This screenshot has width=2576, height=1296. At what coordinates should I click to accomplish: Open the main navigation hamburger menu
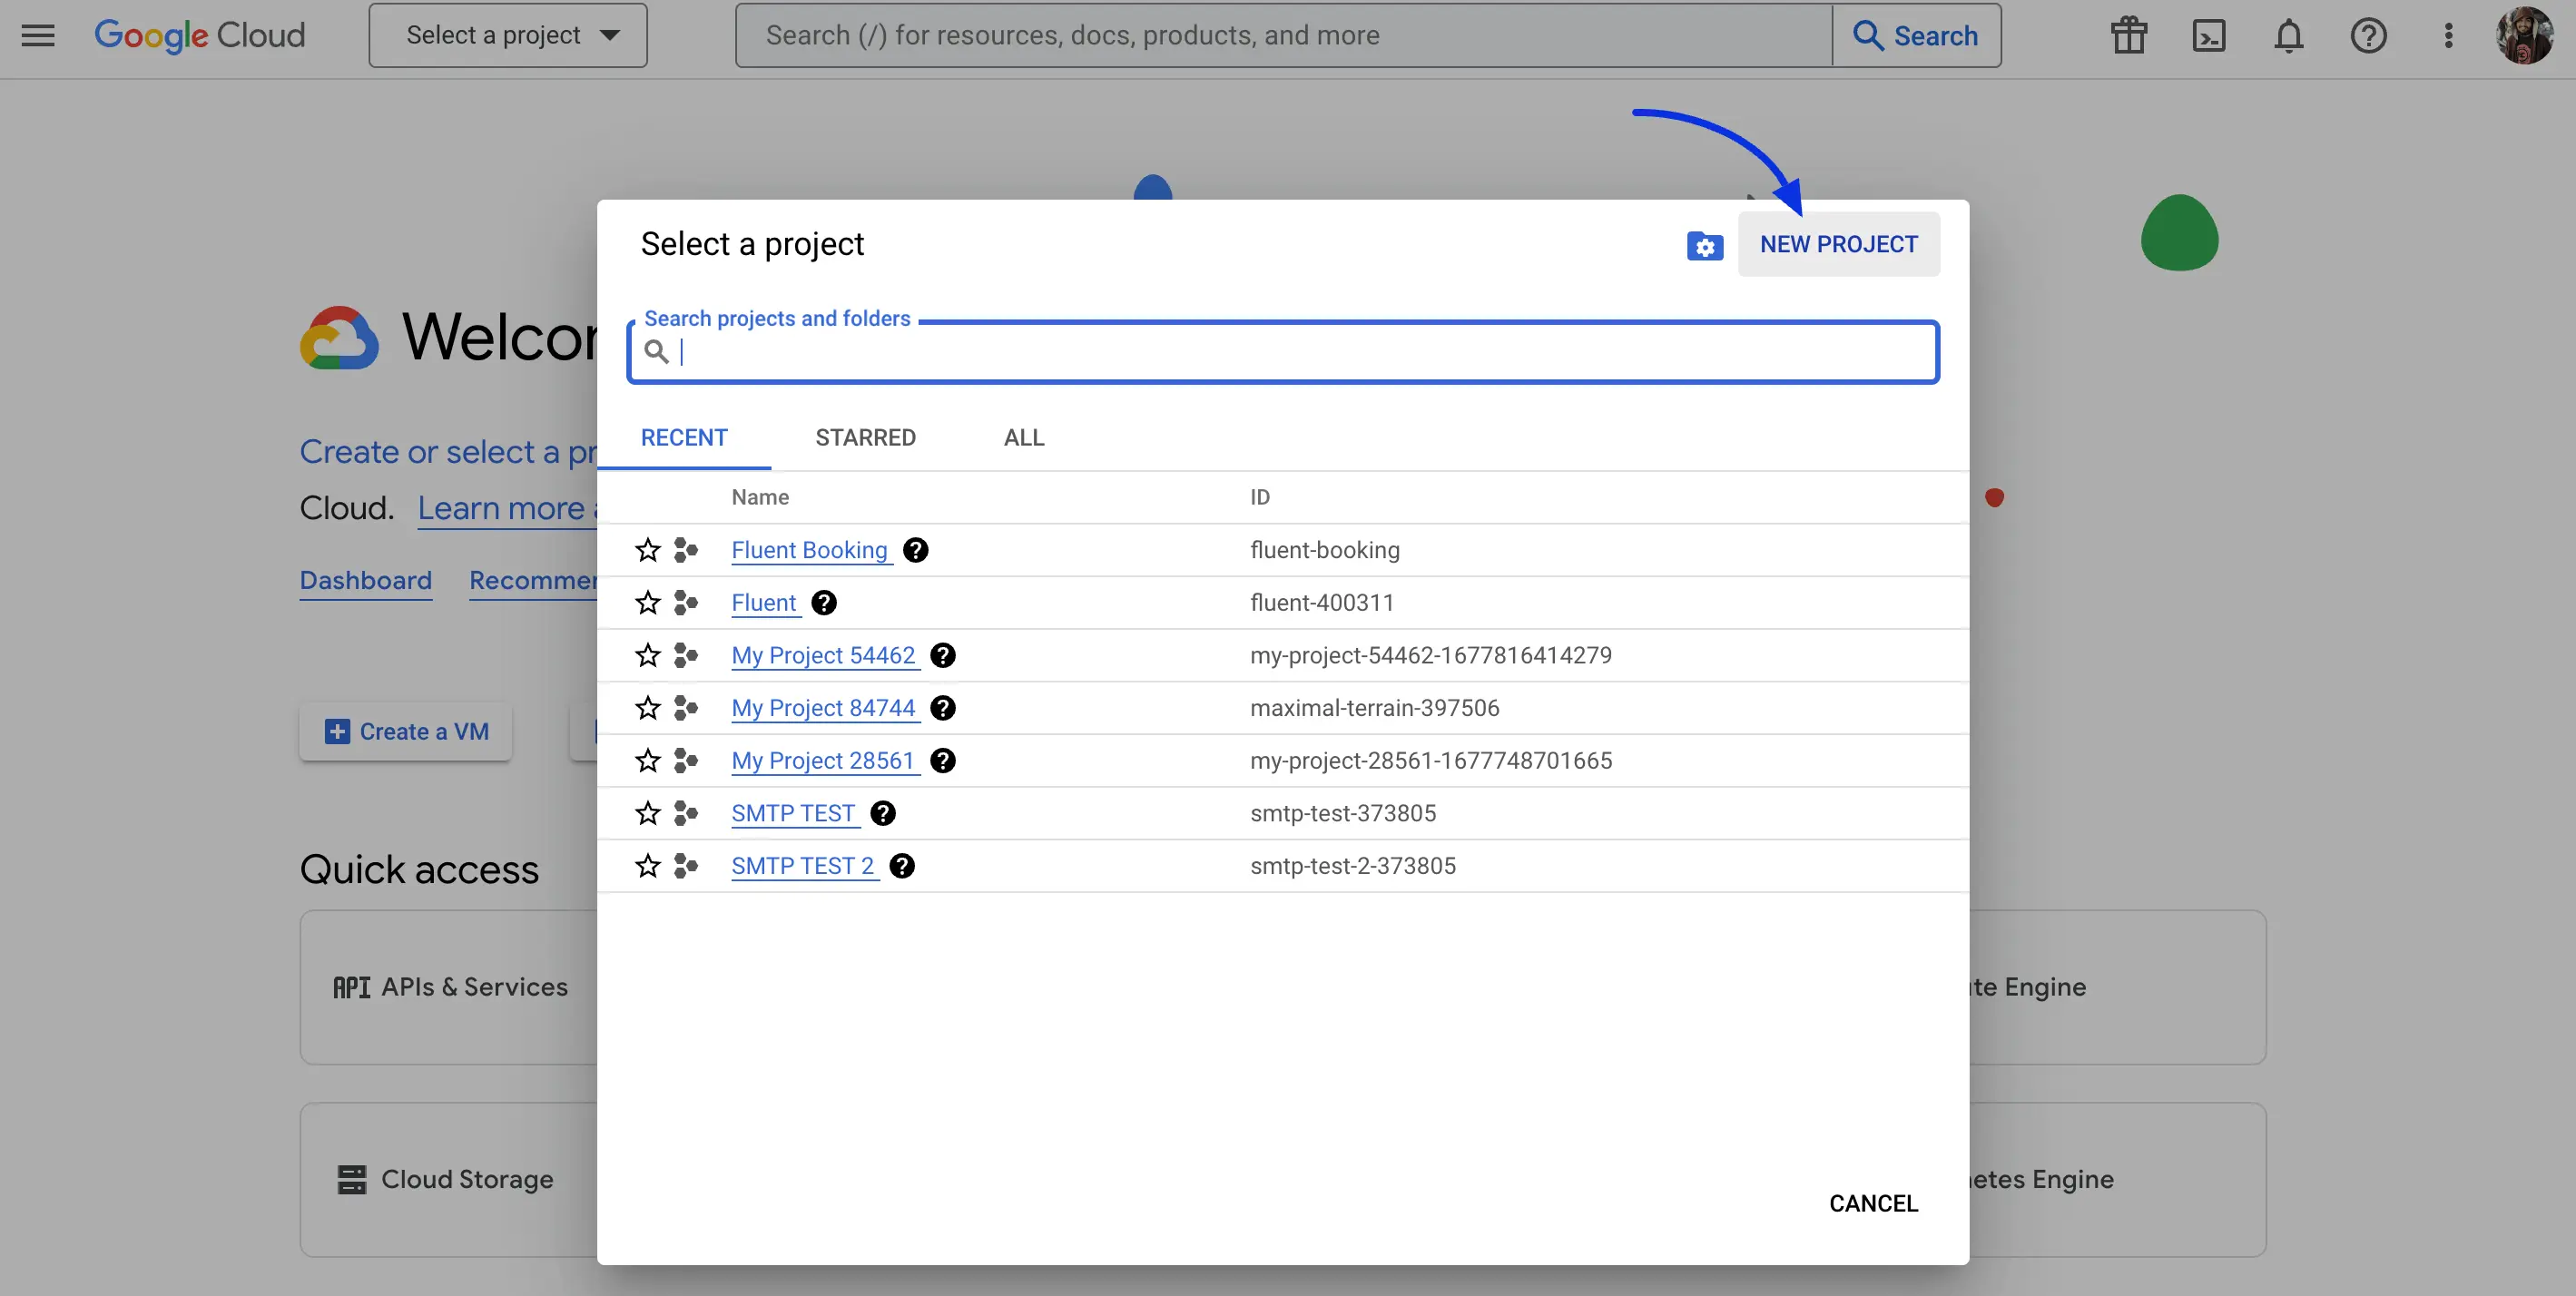pyautogui.click(x=38, y=35)
